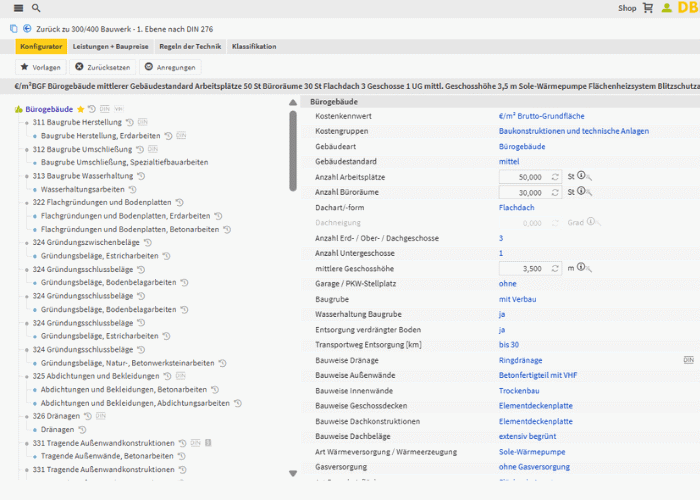Change Garage / PKW-Stellplatz value 'ohne'
This screenshot has height=500, width=700.
[x=508, y=283]
